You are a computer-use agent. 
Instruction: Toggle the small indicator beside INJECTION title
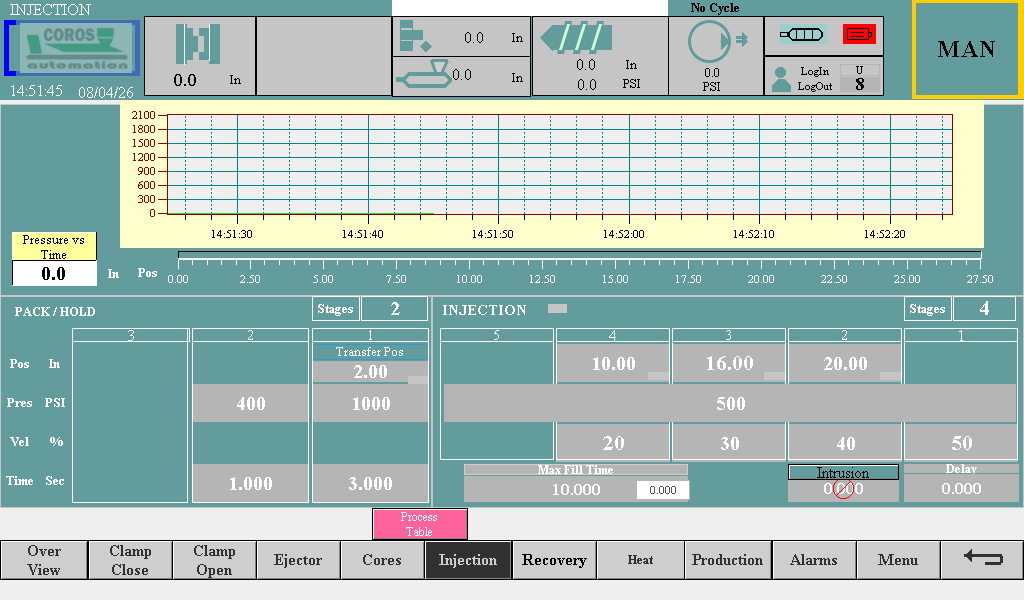pyautogui.click(x=557, y=309)
